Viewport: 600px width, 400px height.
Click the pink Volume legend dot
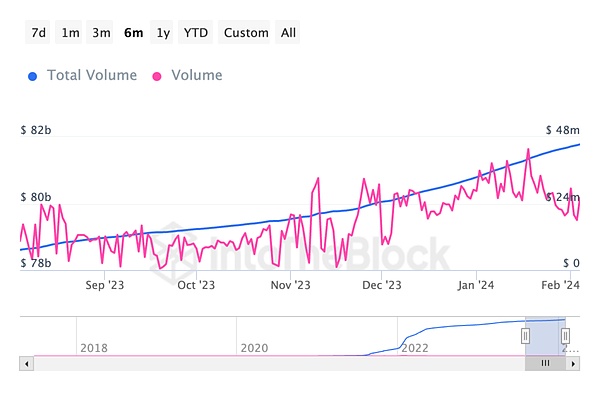coord(158,76)
